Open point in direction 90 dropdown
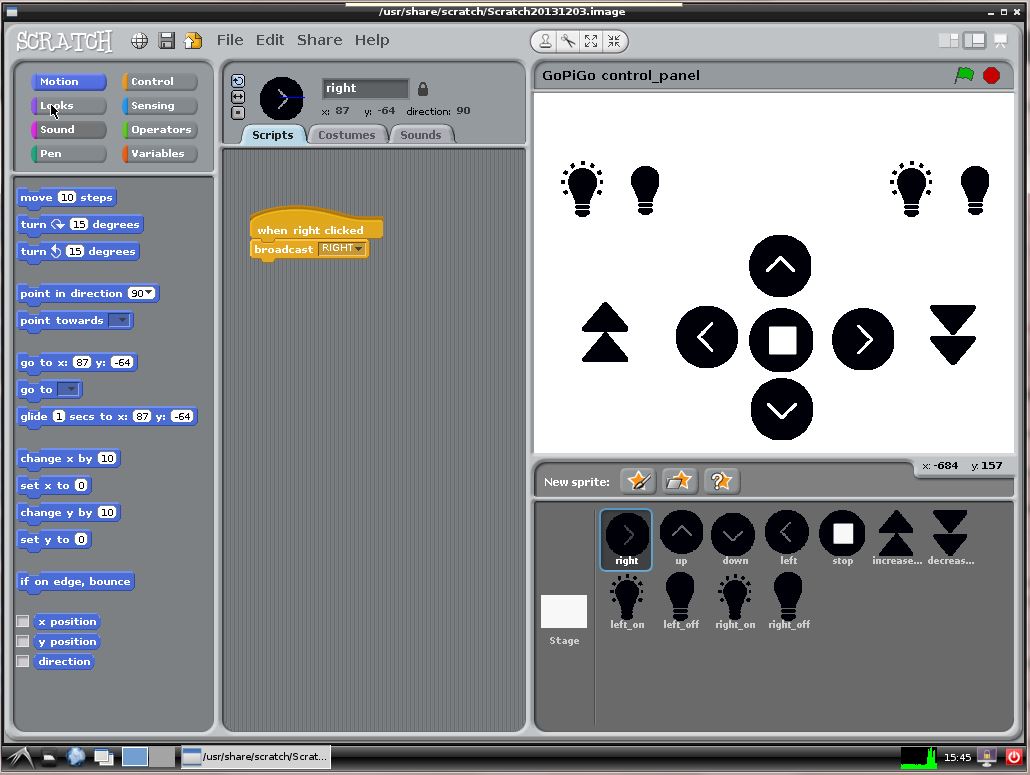The image size is (1030, 775). click(x=149, y=293)
